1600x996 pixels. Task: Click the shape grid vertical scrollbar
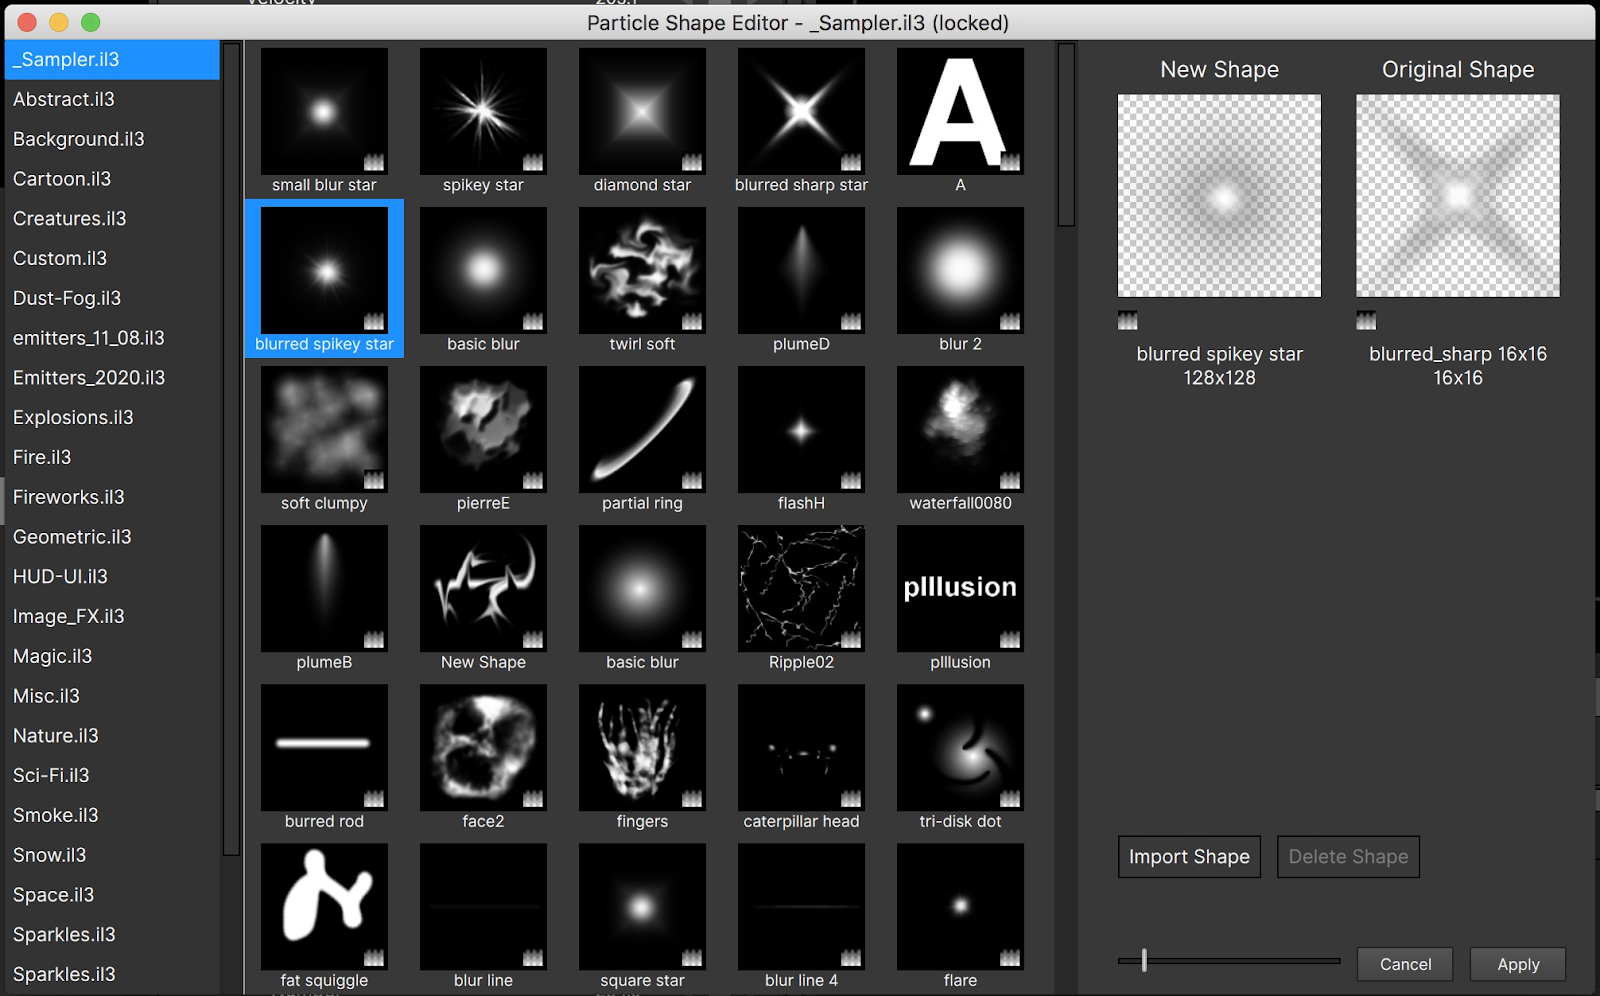point(1066,135)
